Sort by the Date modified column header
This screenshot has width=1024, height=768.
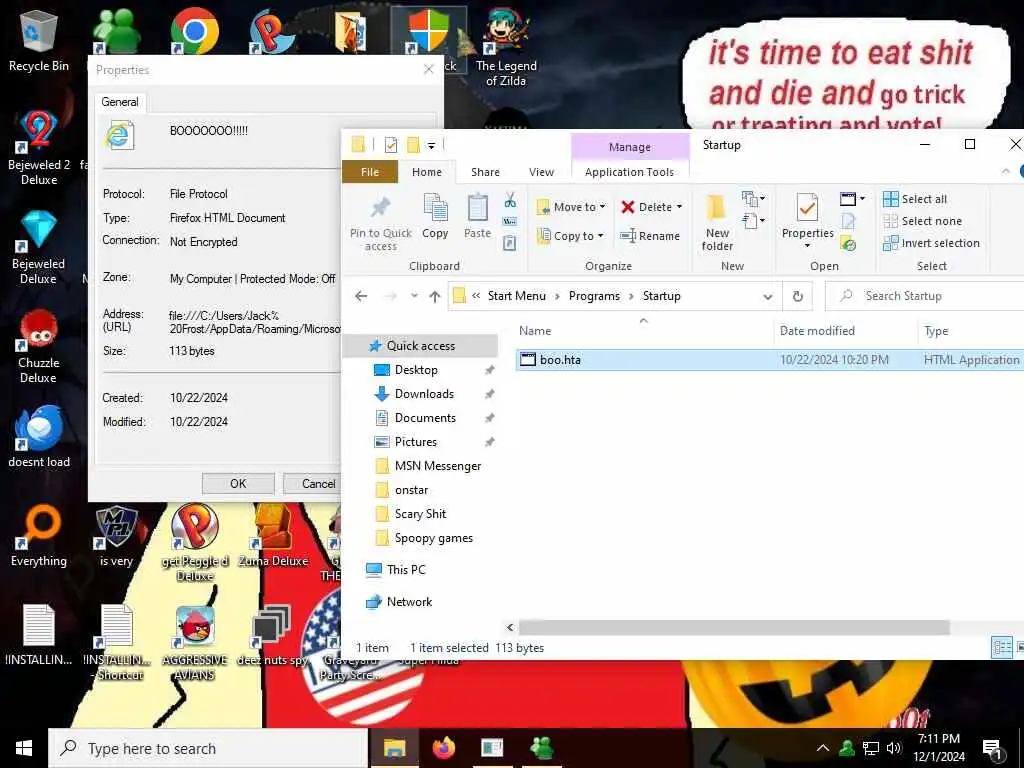pos(846,330)
